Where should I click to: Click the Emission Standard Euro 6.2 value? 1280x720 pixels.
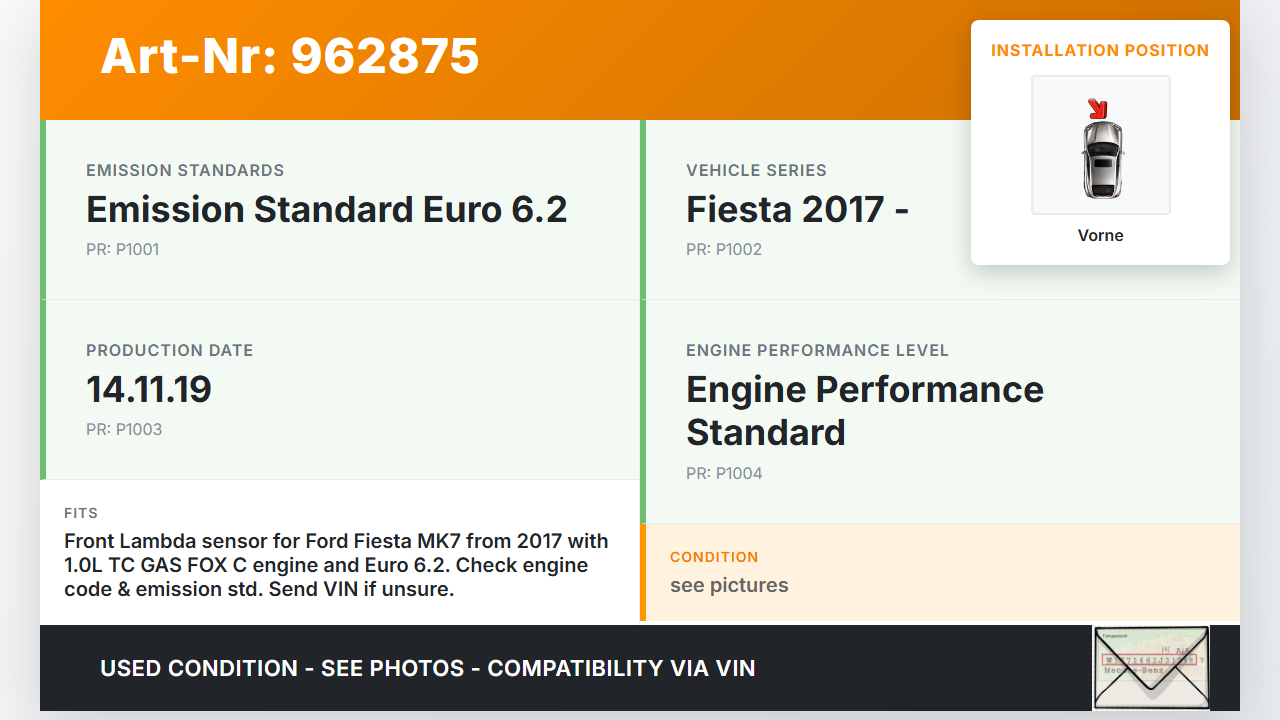tap(326, 210)
